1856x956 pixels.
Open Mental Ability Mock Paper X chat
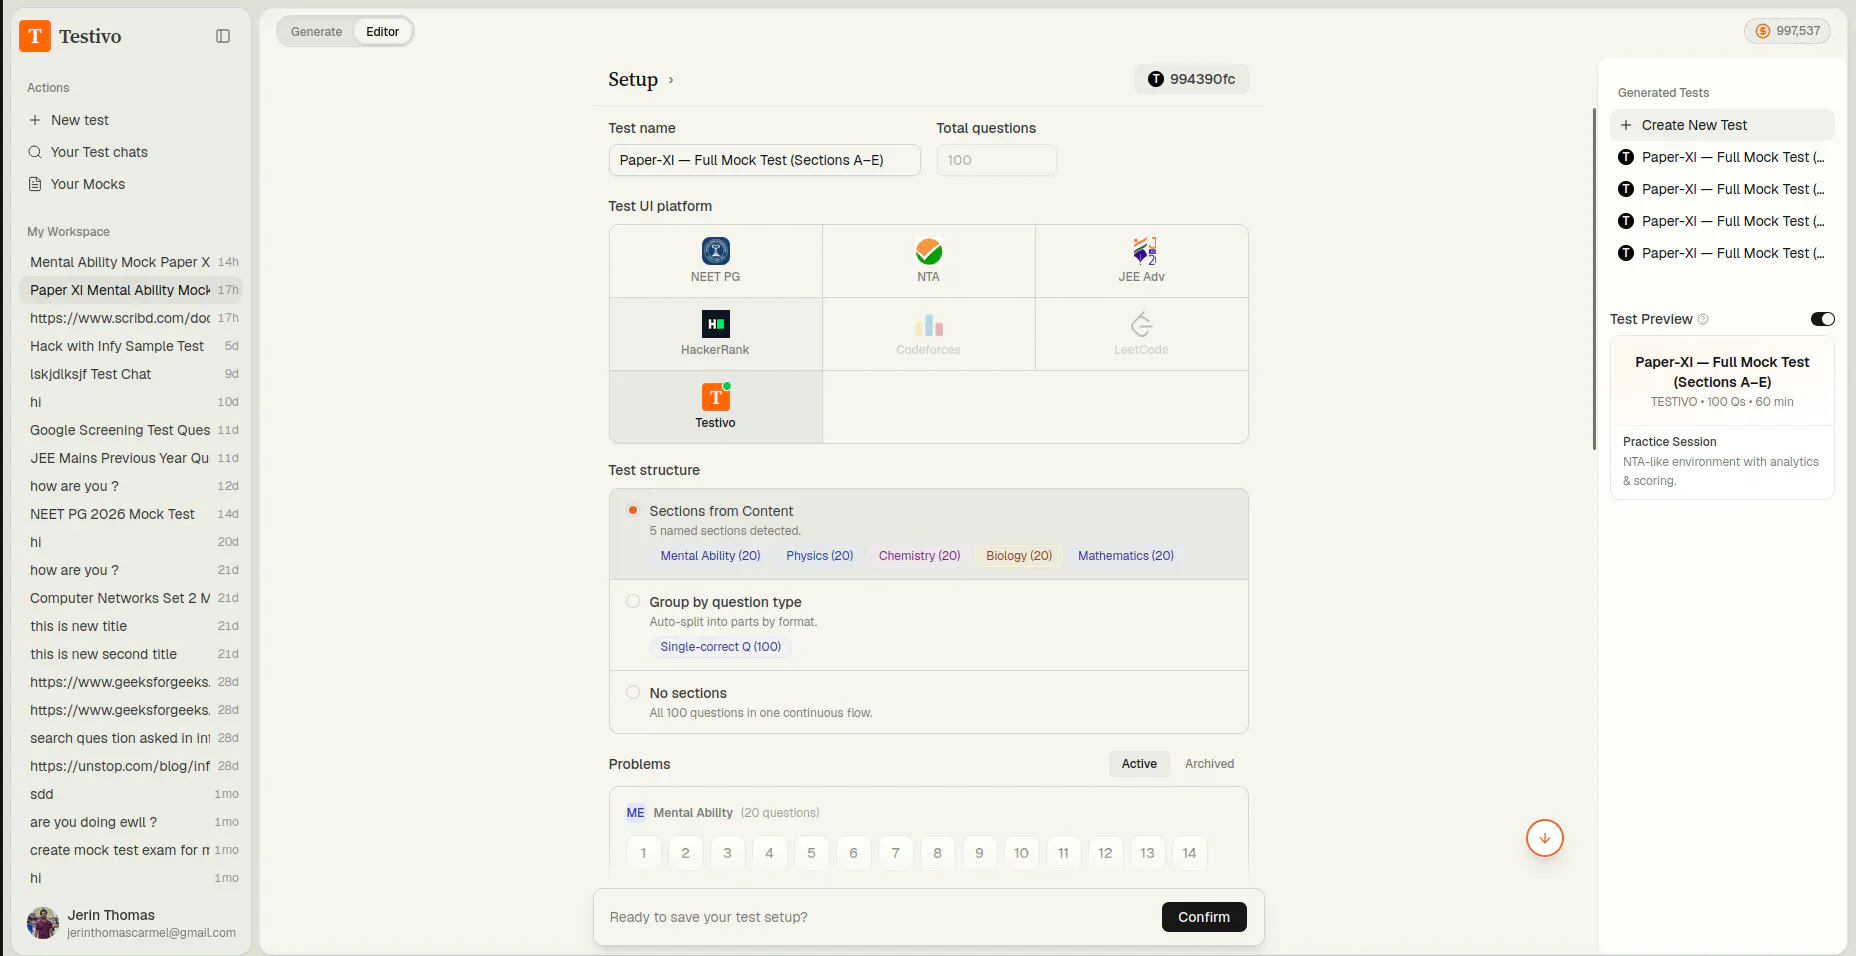[131, 262]
